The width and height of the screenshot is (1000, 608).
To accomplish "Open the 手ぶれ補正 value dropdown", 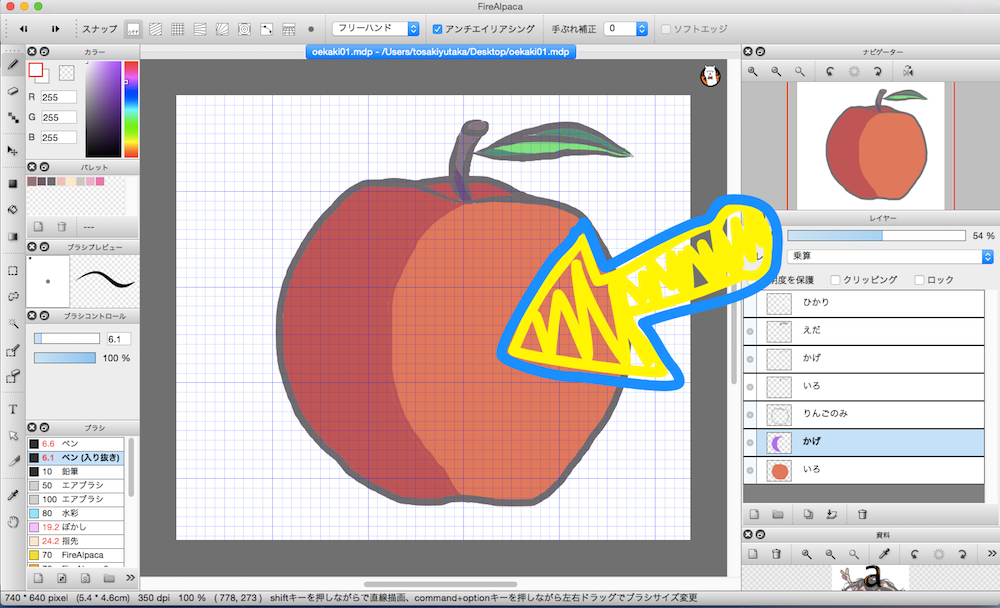I will [x=626, y=29].
